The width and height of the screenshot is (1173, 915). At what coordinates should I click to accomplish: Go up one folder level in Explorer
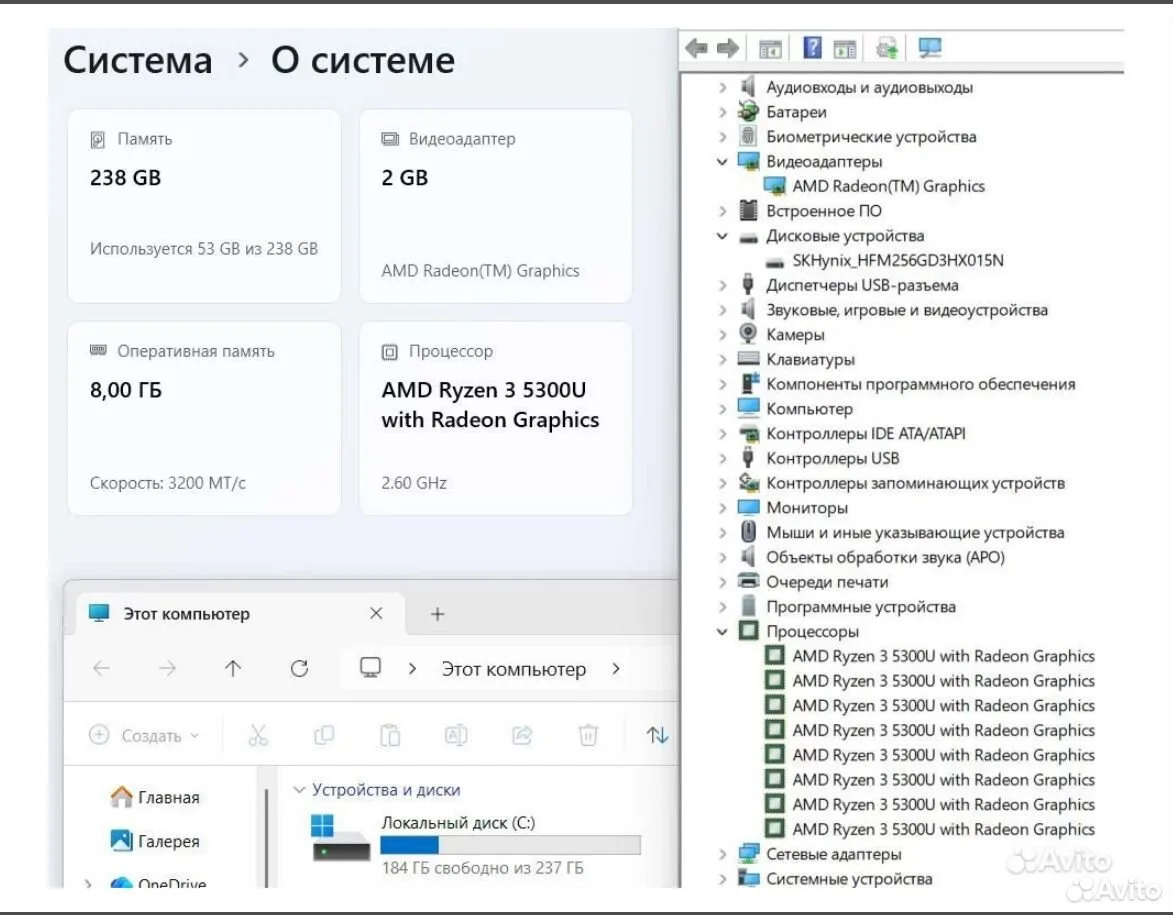coord(233,668)
